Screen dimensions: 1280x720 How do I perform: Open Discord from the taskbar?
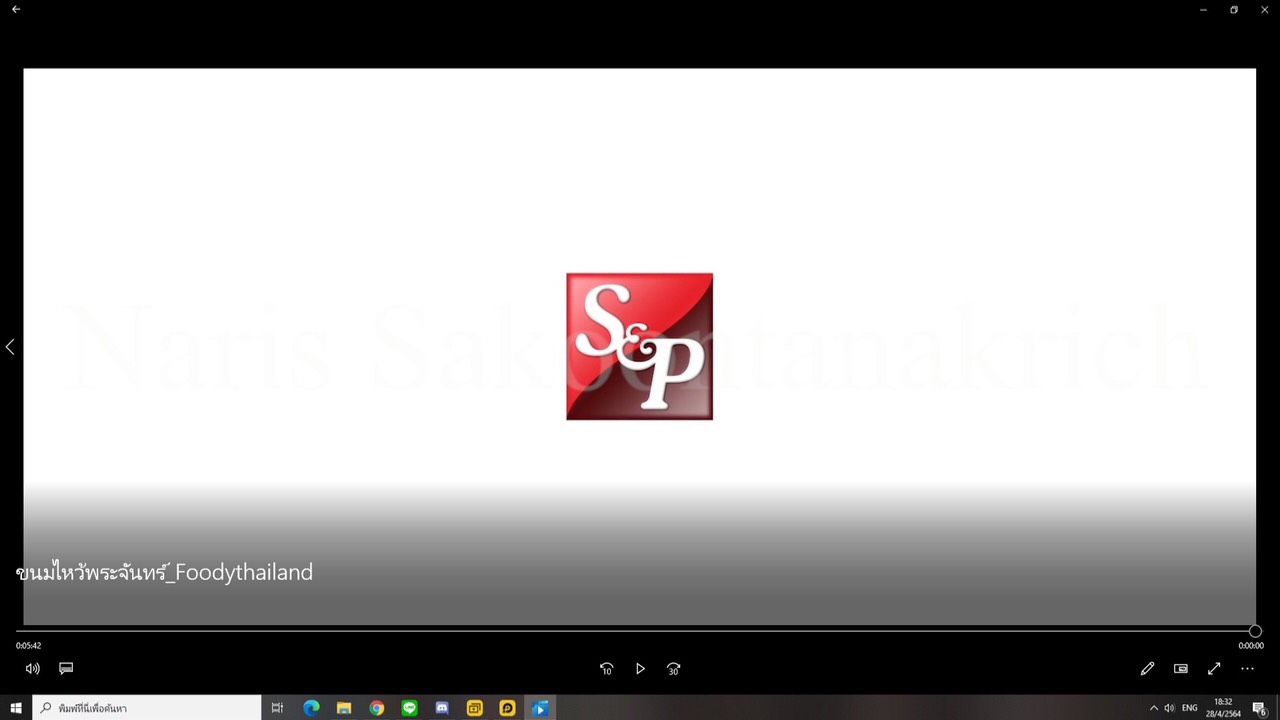point(442,708)
